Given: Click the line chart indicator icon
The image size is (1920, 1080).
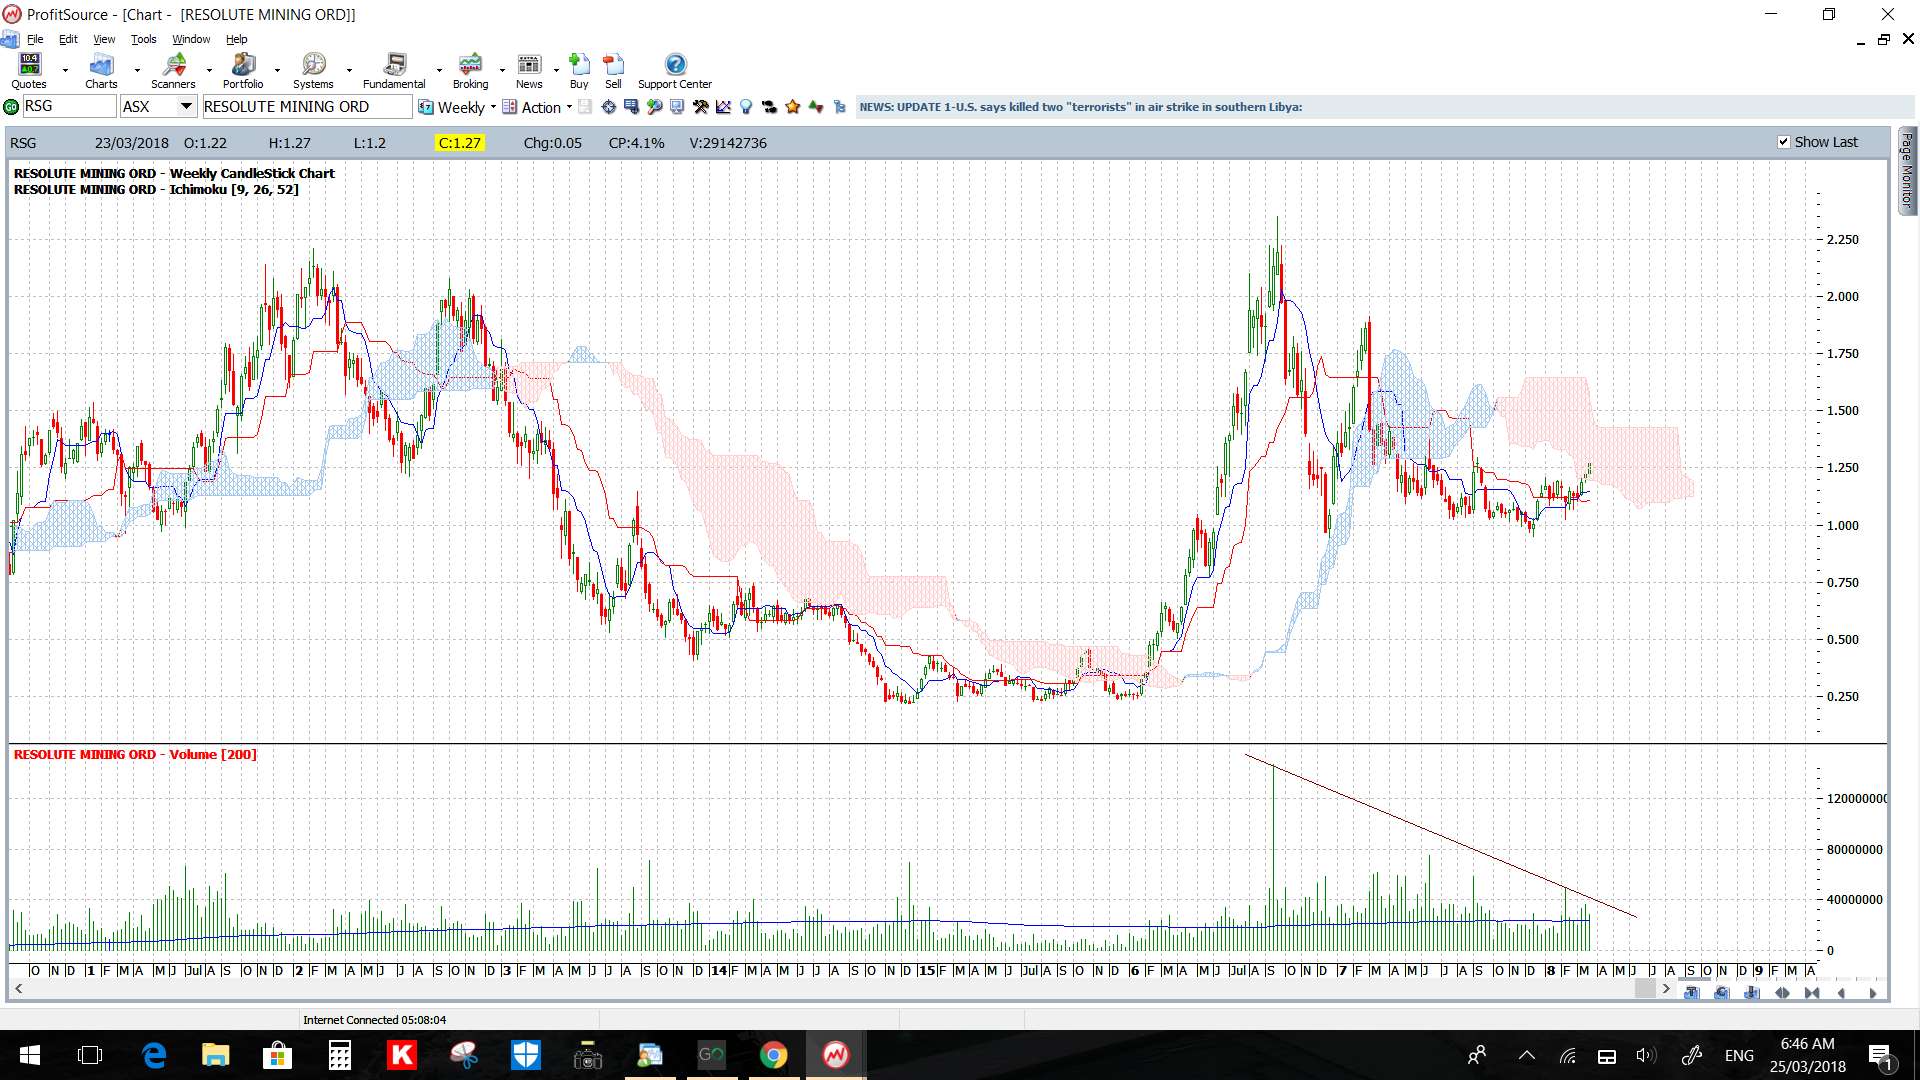Looking at the screenshot, I should 723,107.
